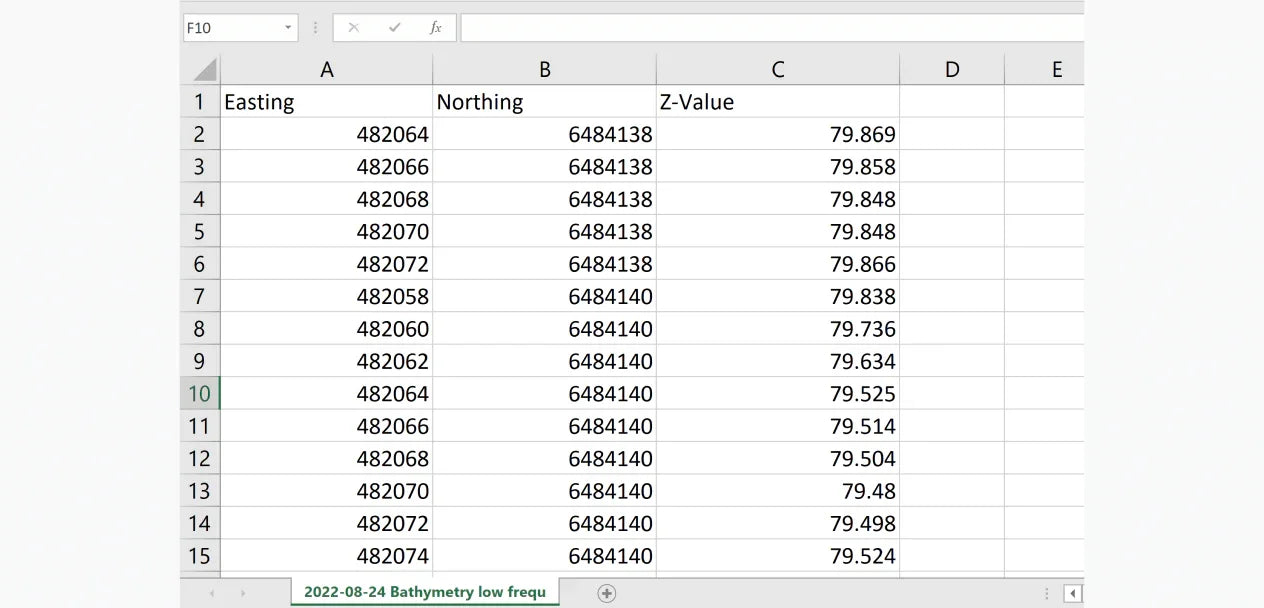Image resolution: width=1264 pixels, height=608 pixels.
Task: Open the Name Box dropdown arrow
Action: point(288,28)
